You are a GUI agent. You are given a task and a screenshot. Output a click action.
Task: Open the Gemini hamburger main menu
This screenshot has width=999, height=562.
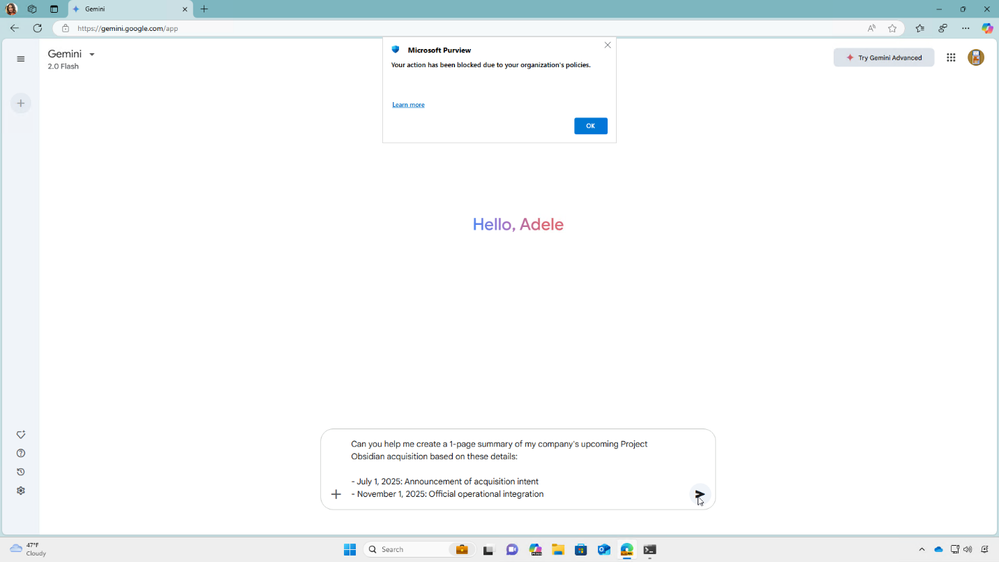[x=21, y=59]
